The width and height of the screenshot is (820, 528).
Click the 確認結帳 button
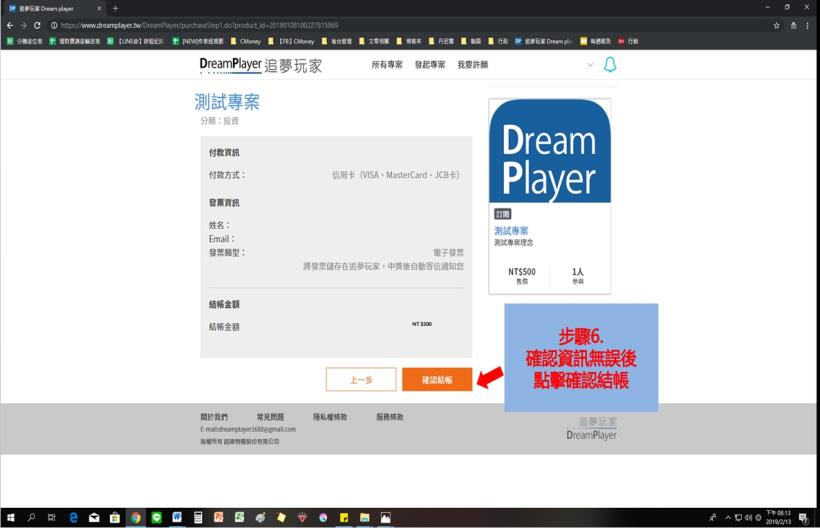tap(437, 380)
